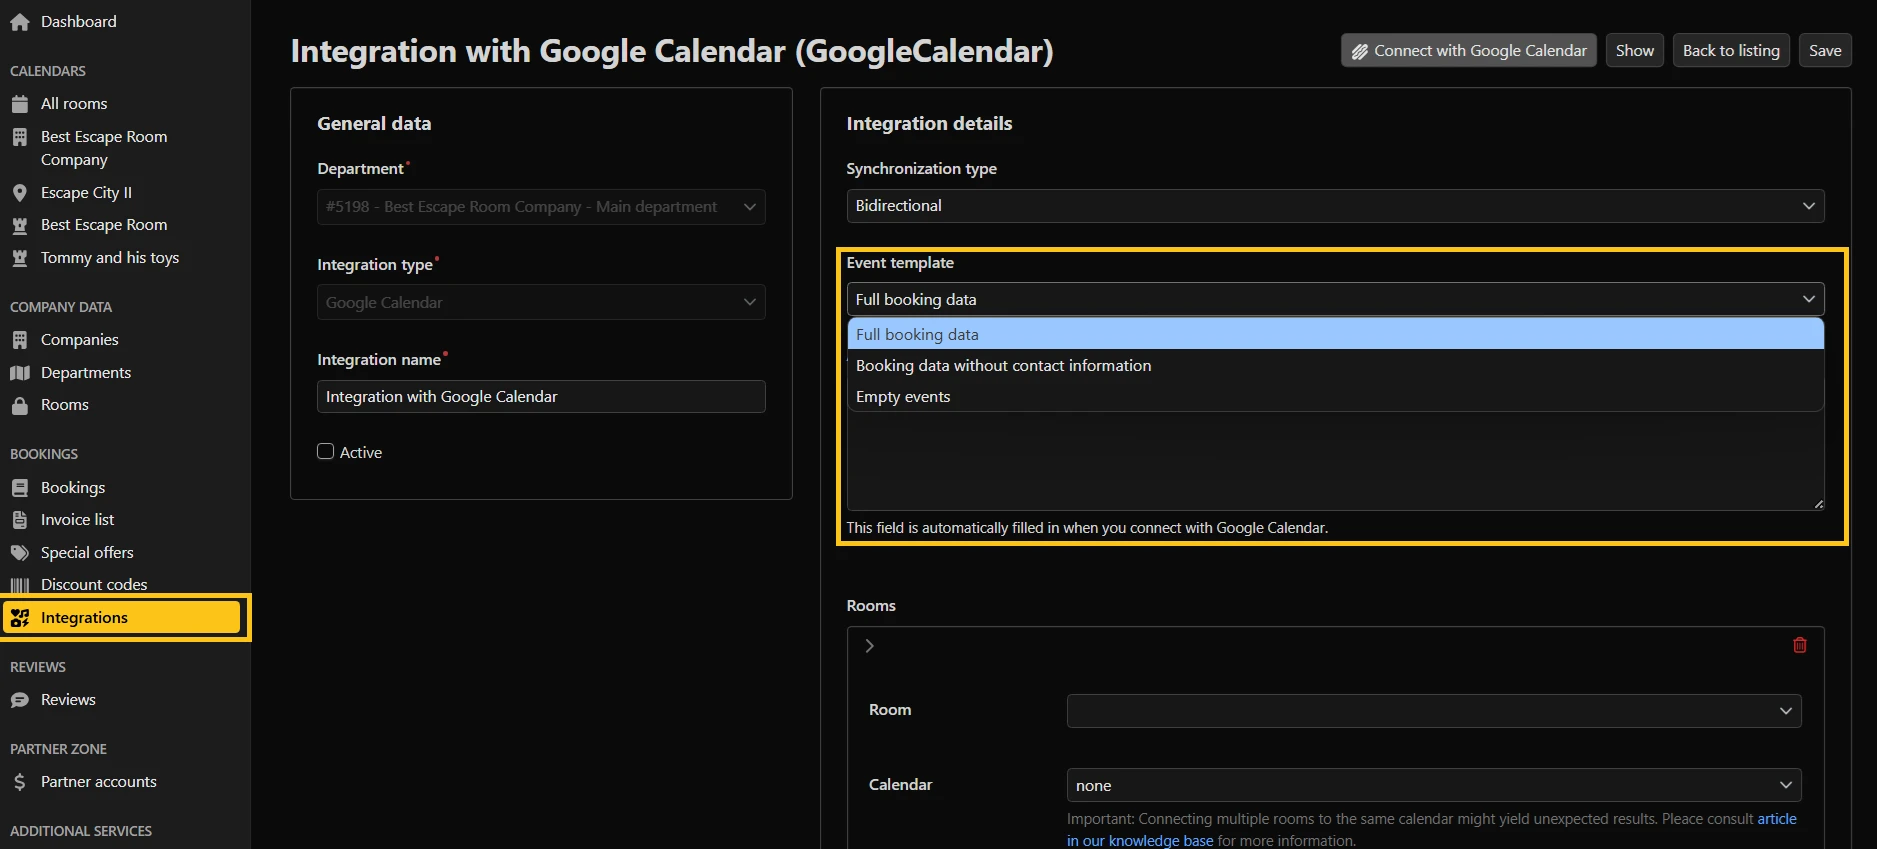1877x849 pixels.
Task: Expand the room entry chevron
Action: pos(869,646)
